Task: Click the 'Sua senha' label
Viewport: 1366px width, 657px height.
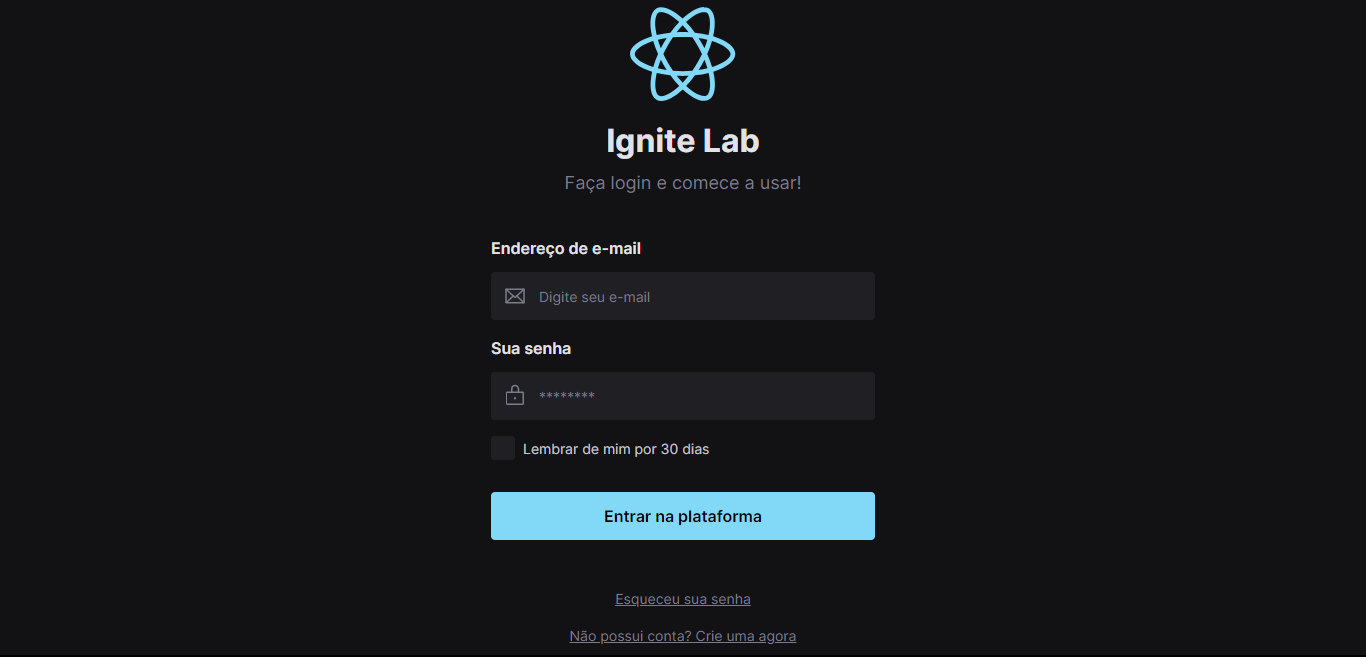Action: (531, 348)
